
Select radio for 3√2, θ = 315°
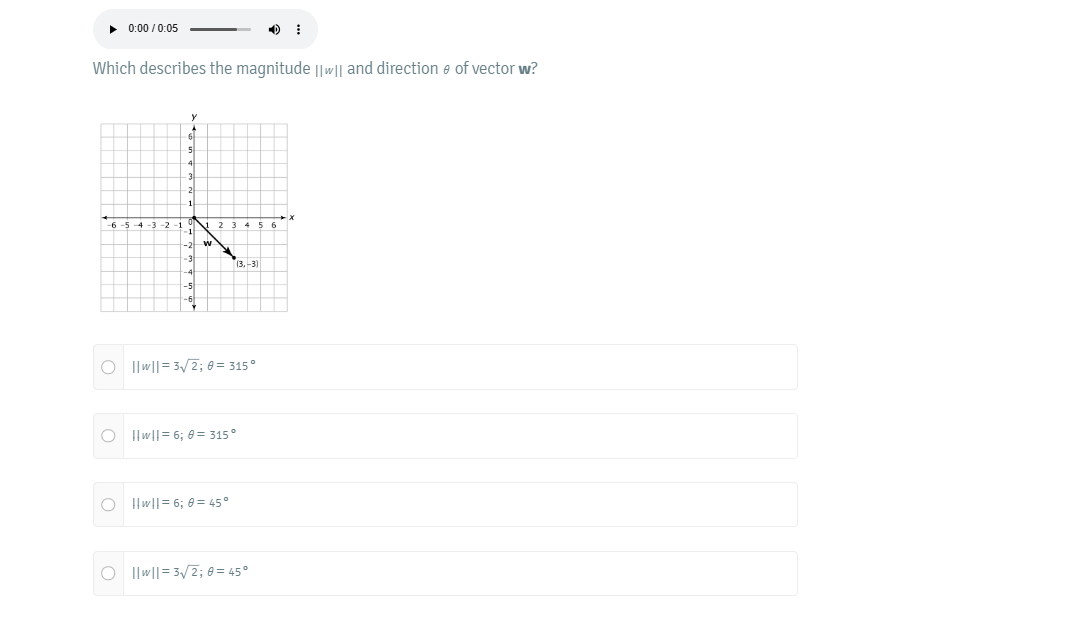[108, 367]
